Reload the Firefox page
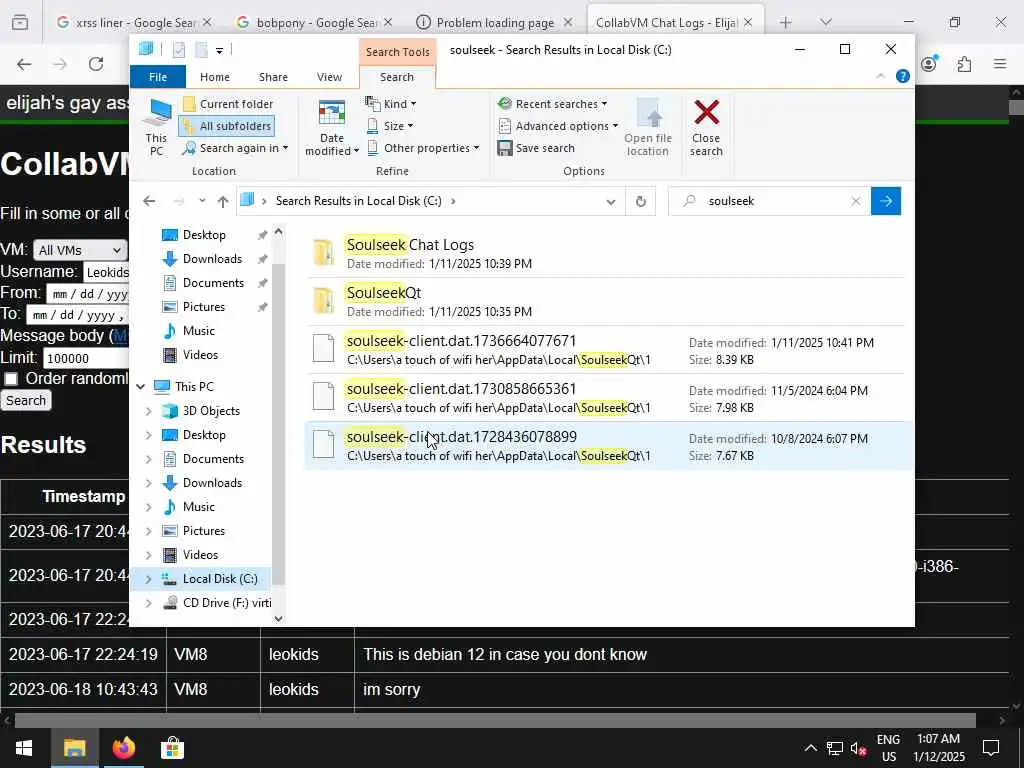 pyautogui.click(x=96, y=64)
